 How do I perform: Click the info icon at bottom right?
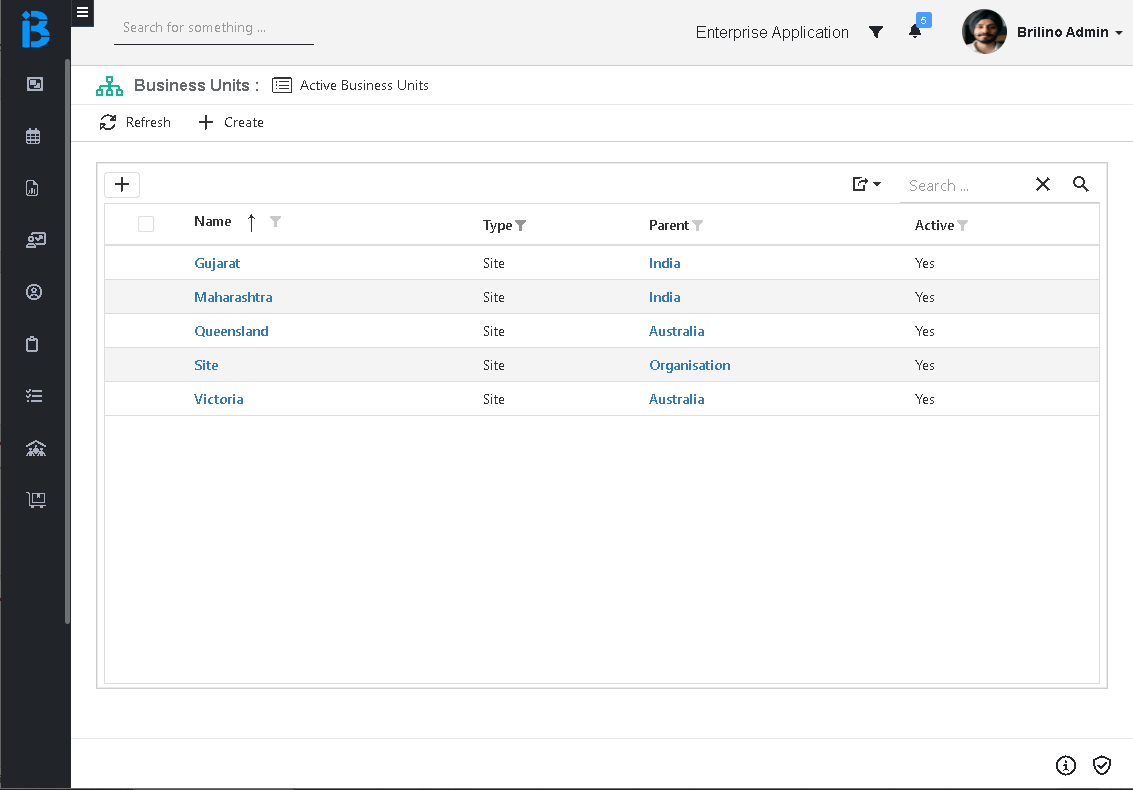pos(1066,765)
